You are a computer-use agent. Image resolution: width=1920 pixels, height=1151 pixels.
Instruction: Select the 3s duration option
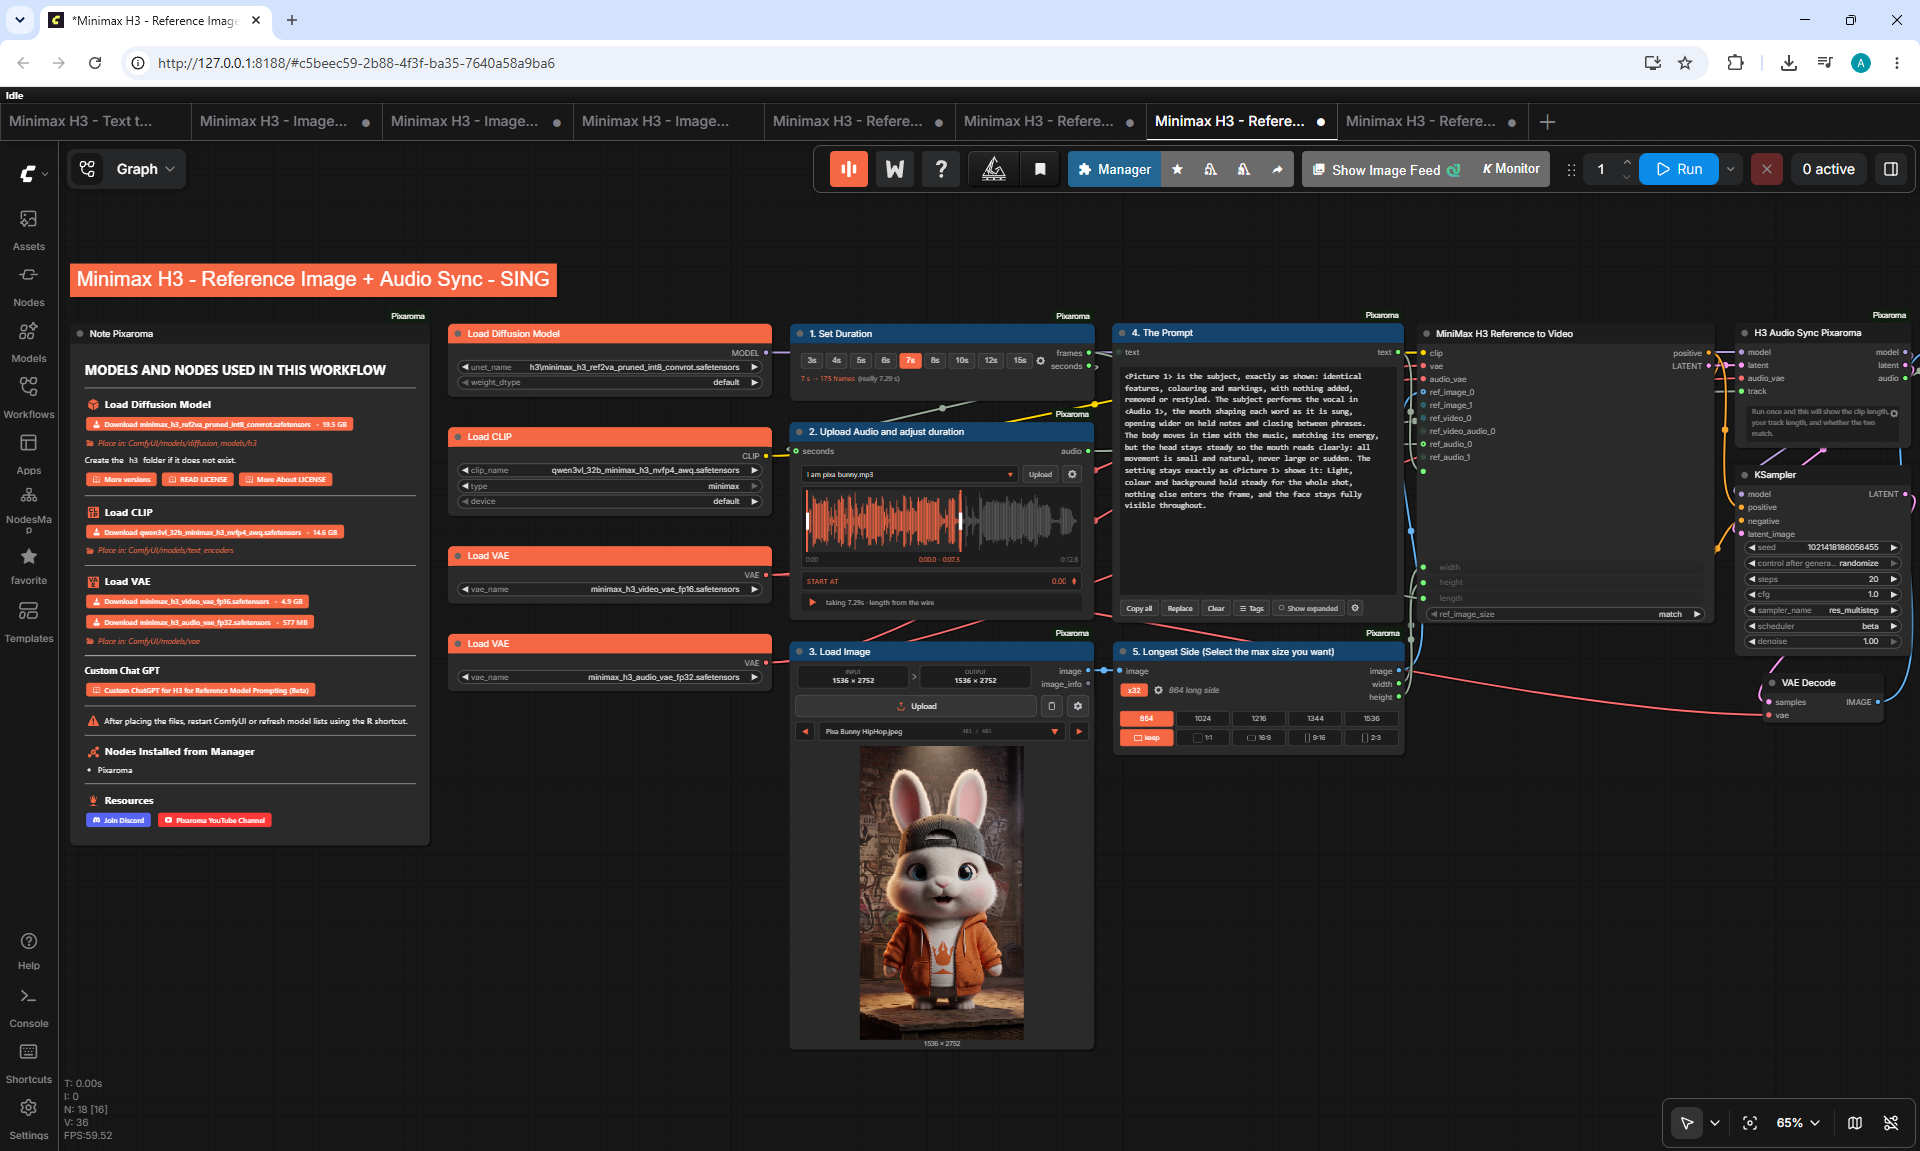click(812, 361)
